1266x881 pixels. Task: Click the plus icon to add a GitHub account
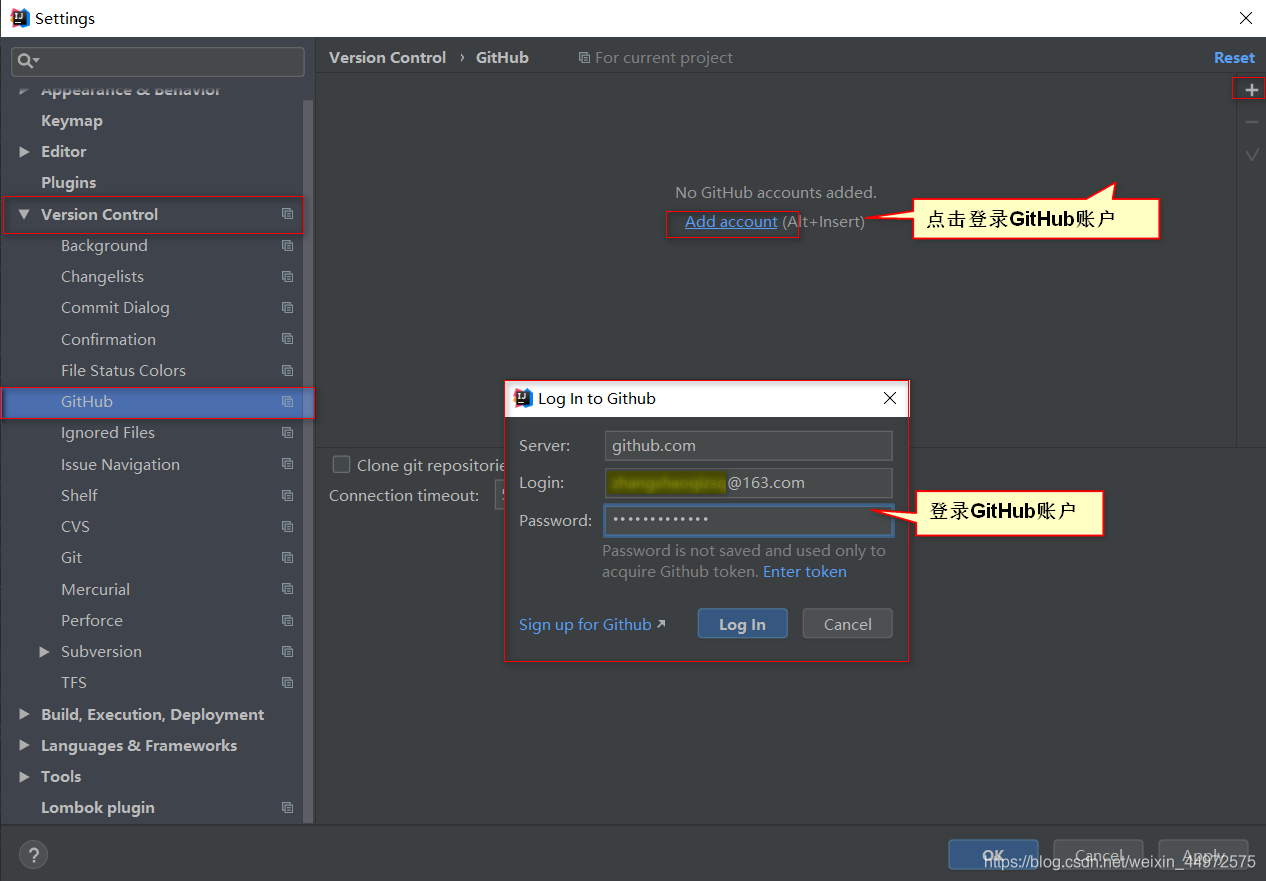pos(1251,90)
